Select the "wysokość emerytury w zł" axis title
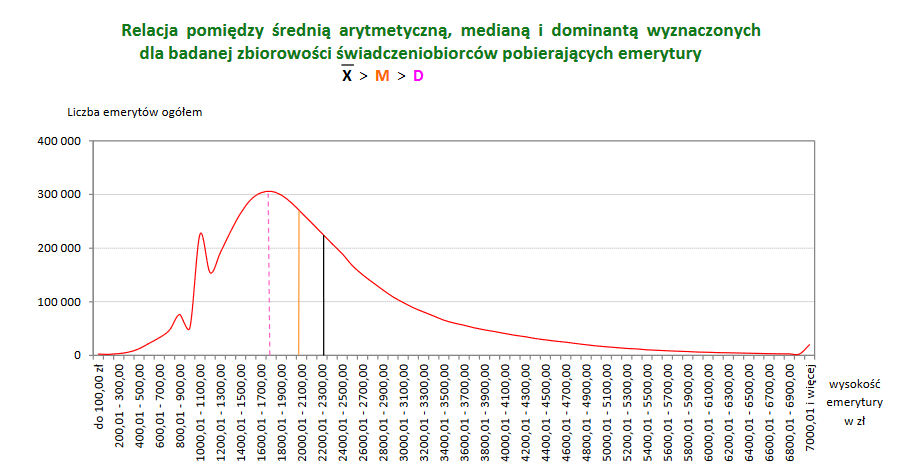This screenshot has height=474, width=906. click(855, 402)
